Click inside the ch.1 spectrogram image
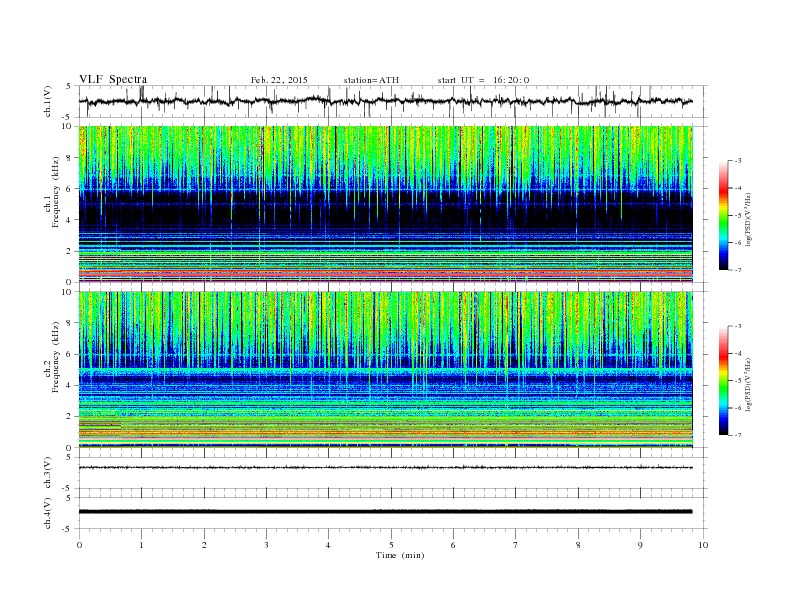 click(x=386, y=204)
